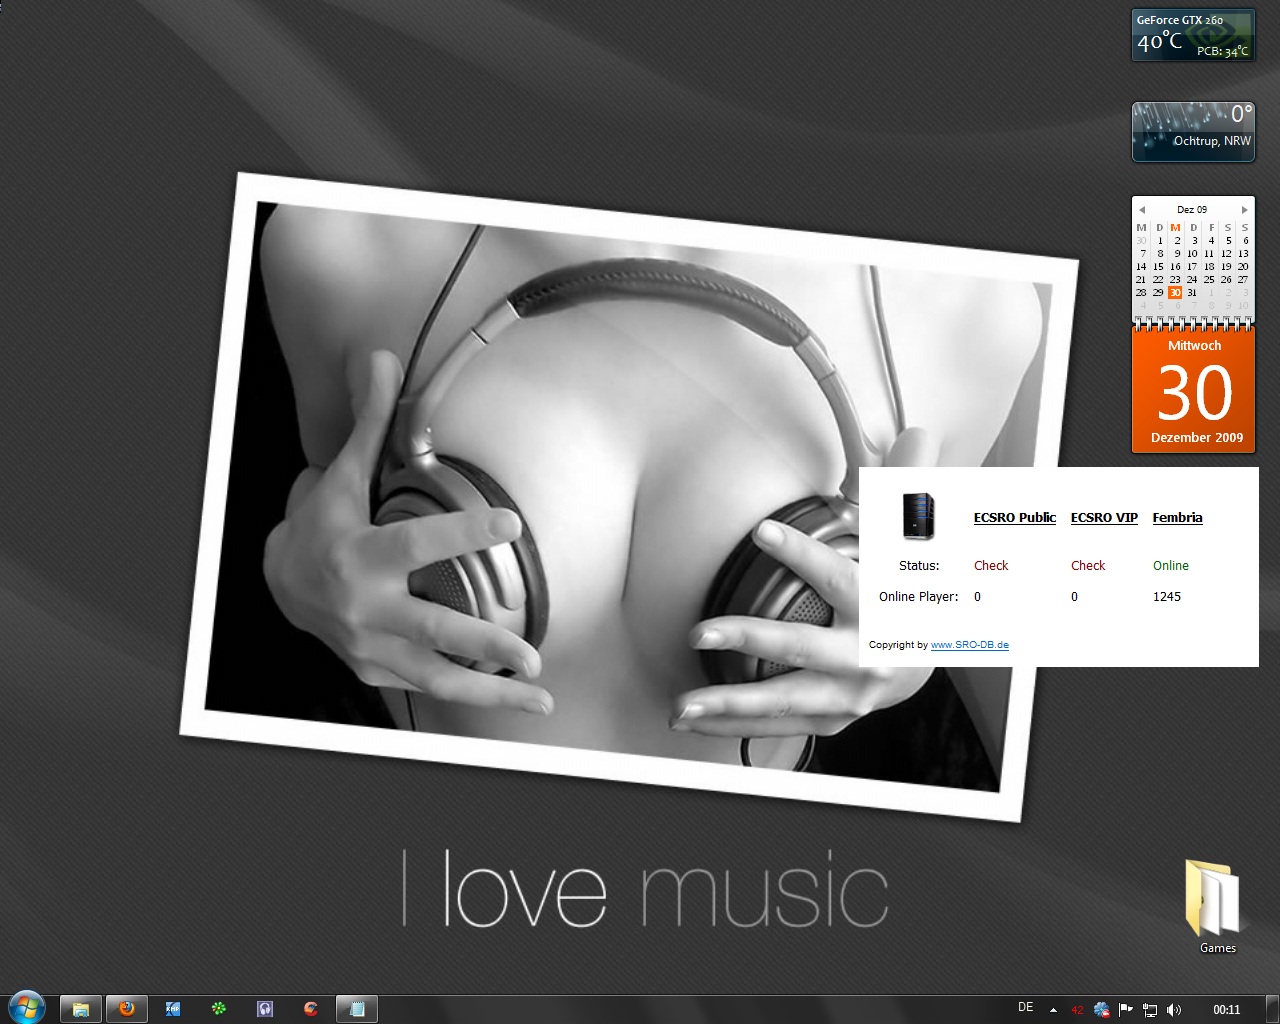Go to previous month in calendar gadget
The width and height of the screenshot is (1280, 1024).
tap(1142, 210)
